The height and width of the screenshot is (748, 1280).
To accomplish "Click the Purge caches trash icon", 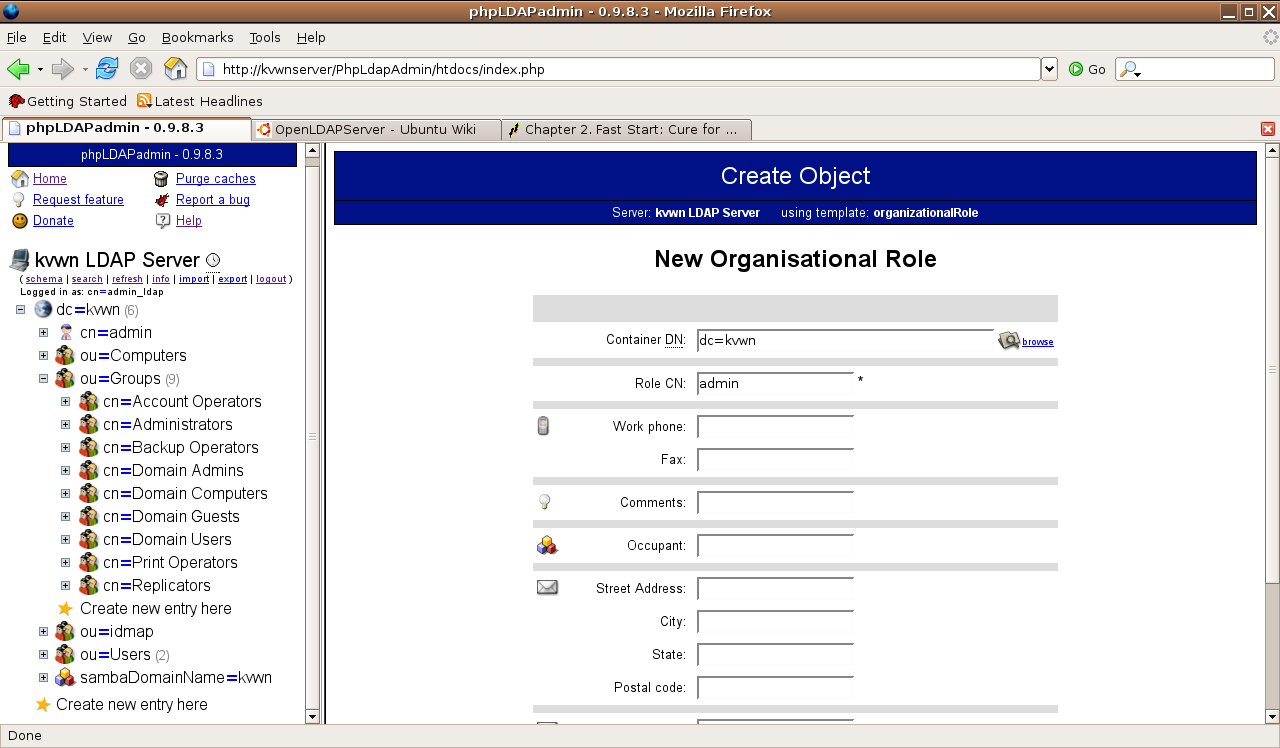I will (x=161, y=178).
